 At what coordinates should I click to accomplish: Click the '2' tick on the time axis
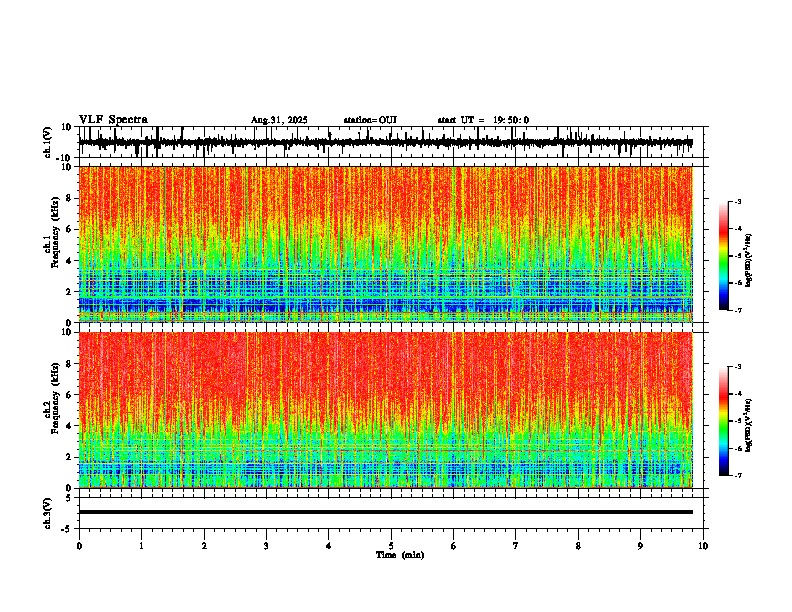[x=204, y=546]
